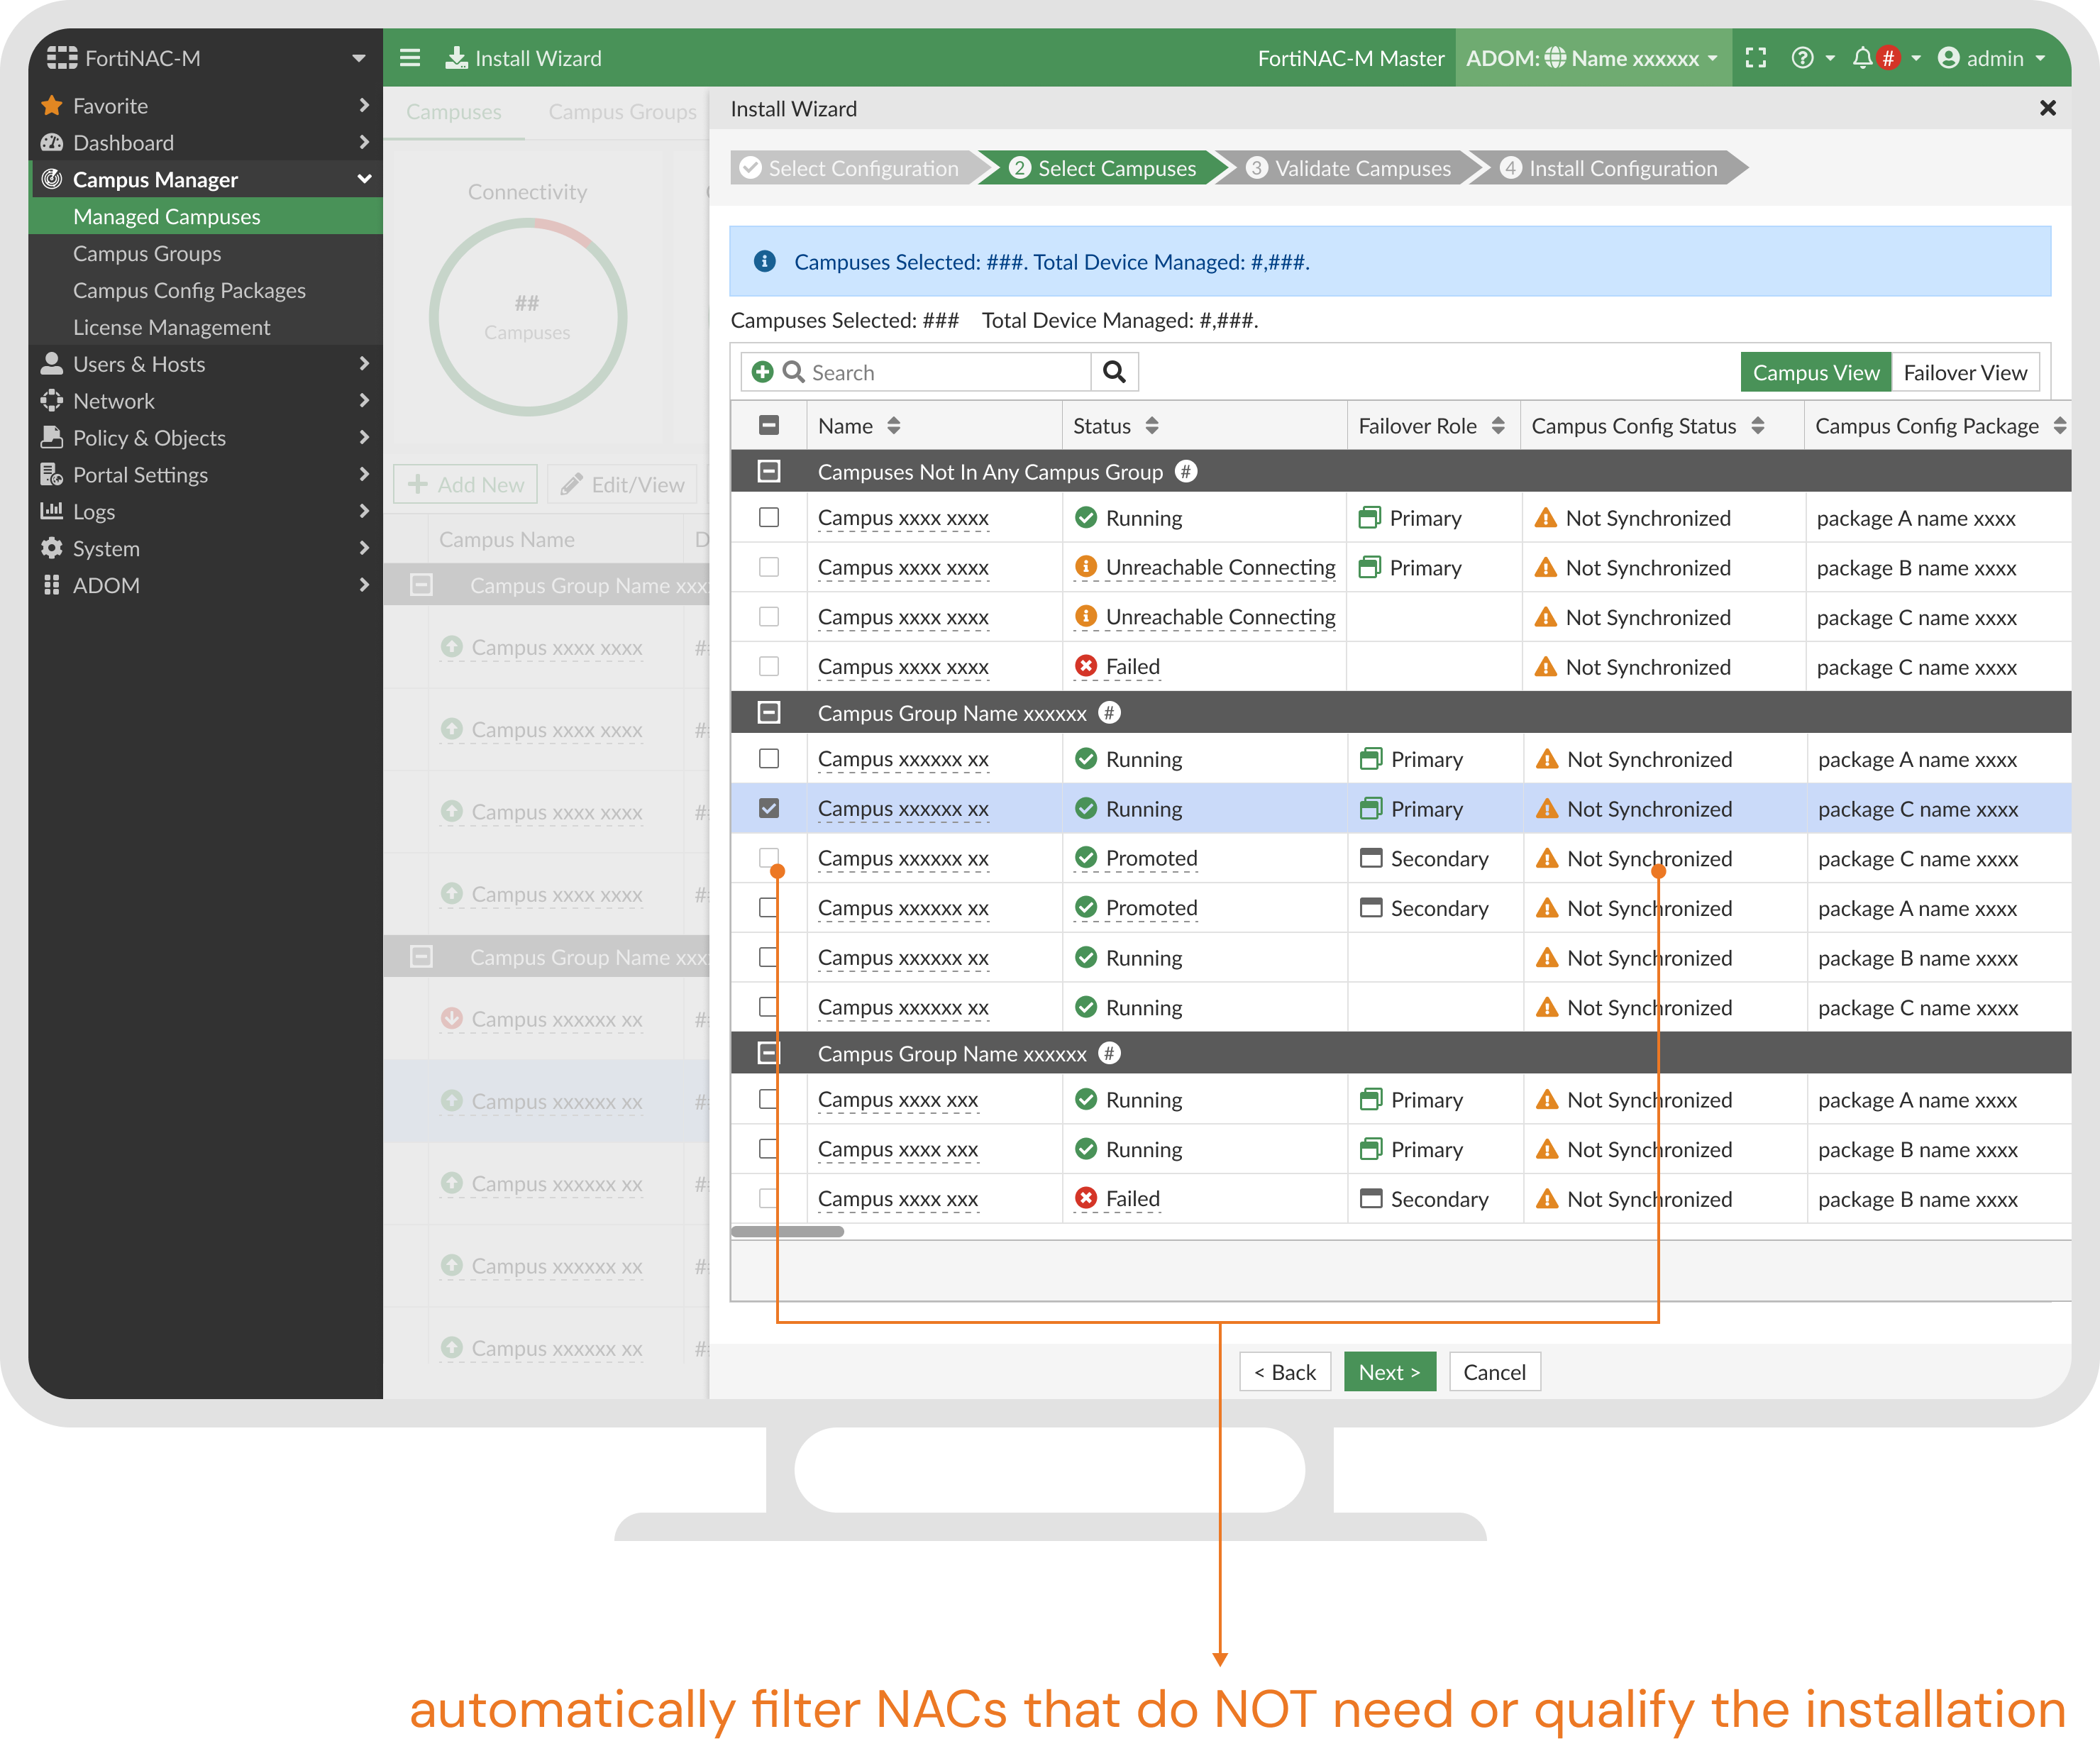Click the Network icon in sidebar
2100x1751 pixels.
(52, 400)
